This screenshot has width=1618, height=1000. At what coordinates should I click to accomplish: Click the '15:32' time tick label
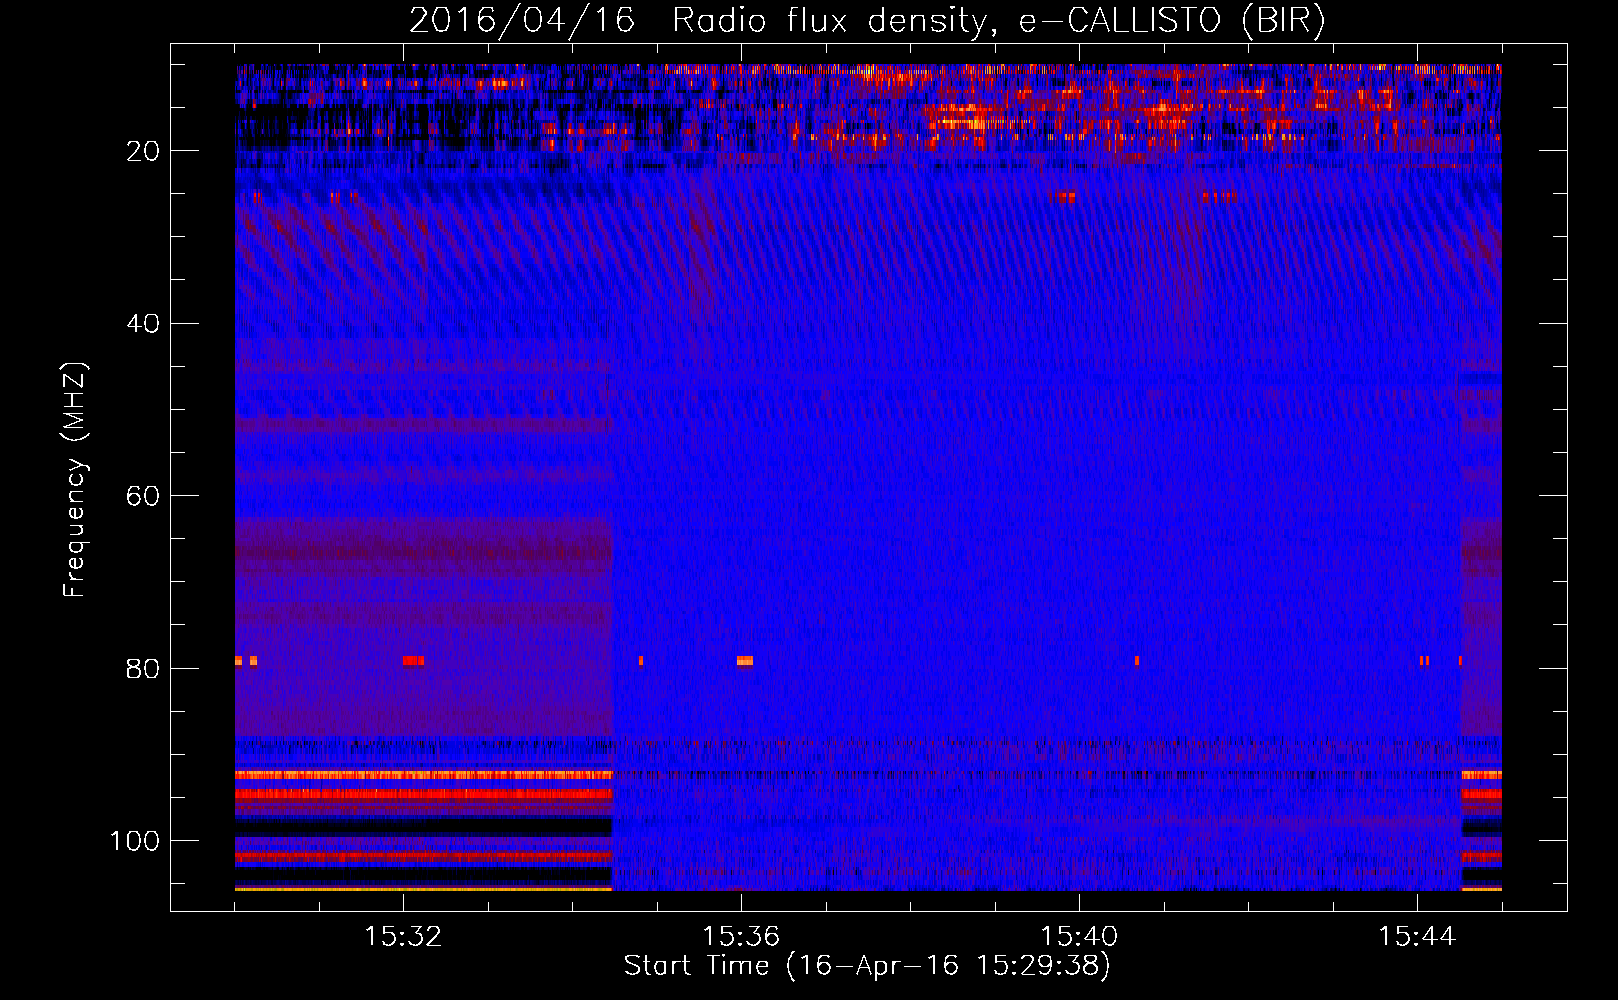[403, 936]
